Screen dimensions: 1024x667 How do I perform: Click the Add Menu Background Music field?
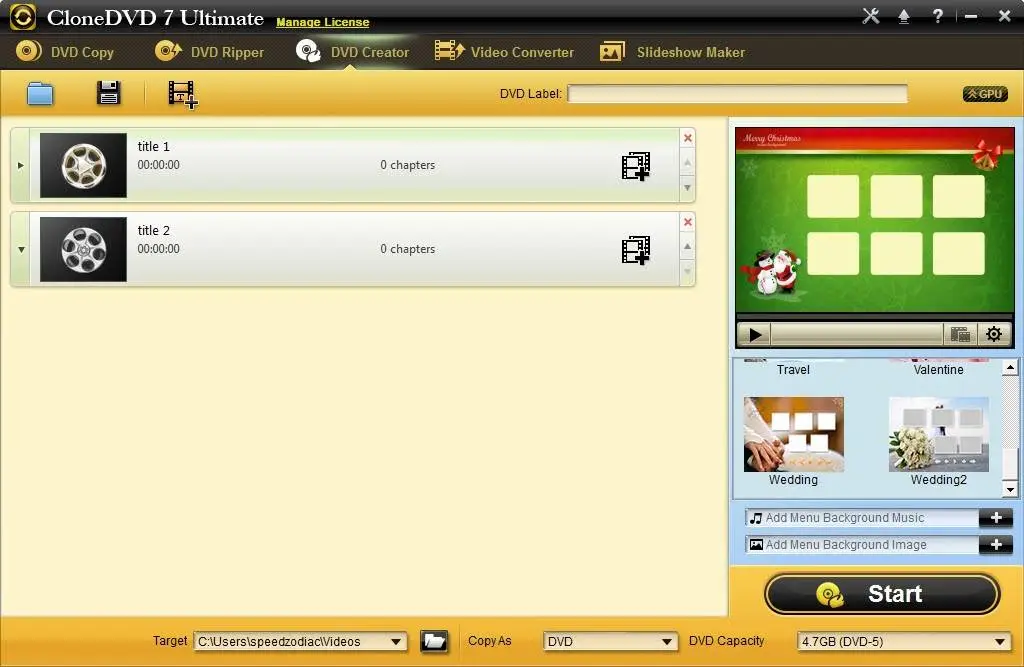point(861,518)
